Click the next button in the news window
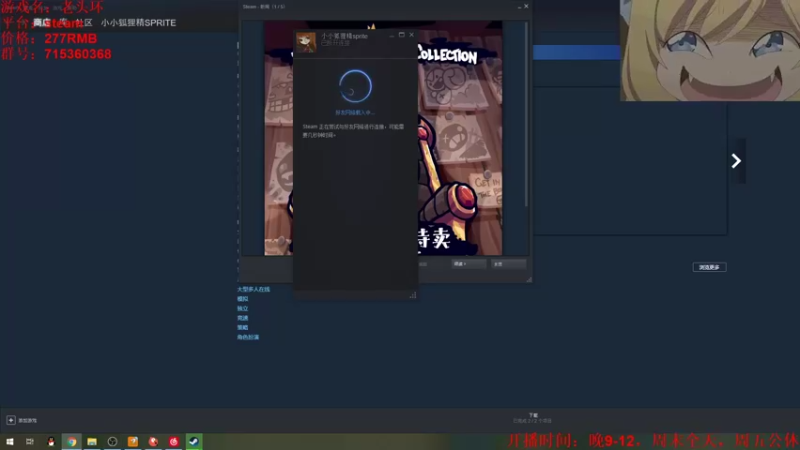800x450 pixels. pos(468,264)
